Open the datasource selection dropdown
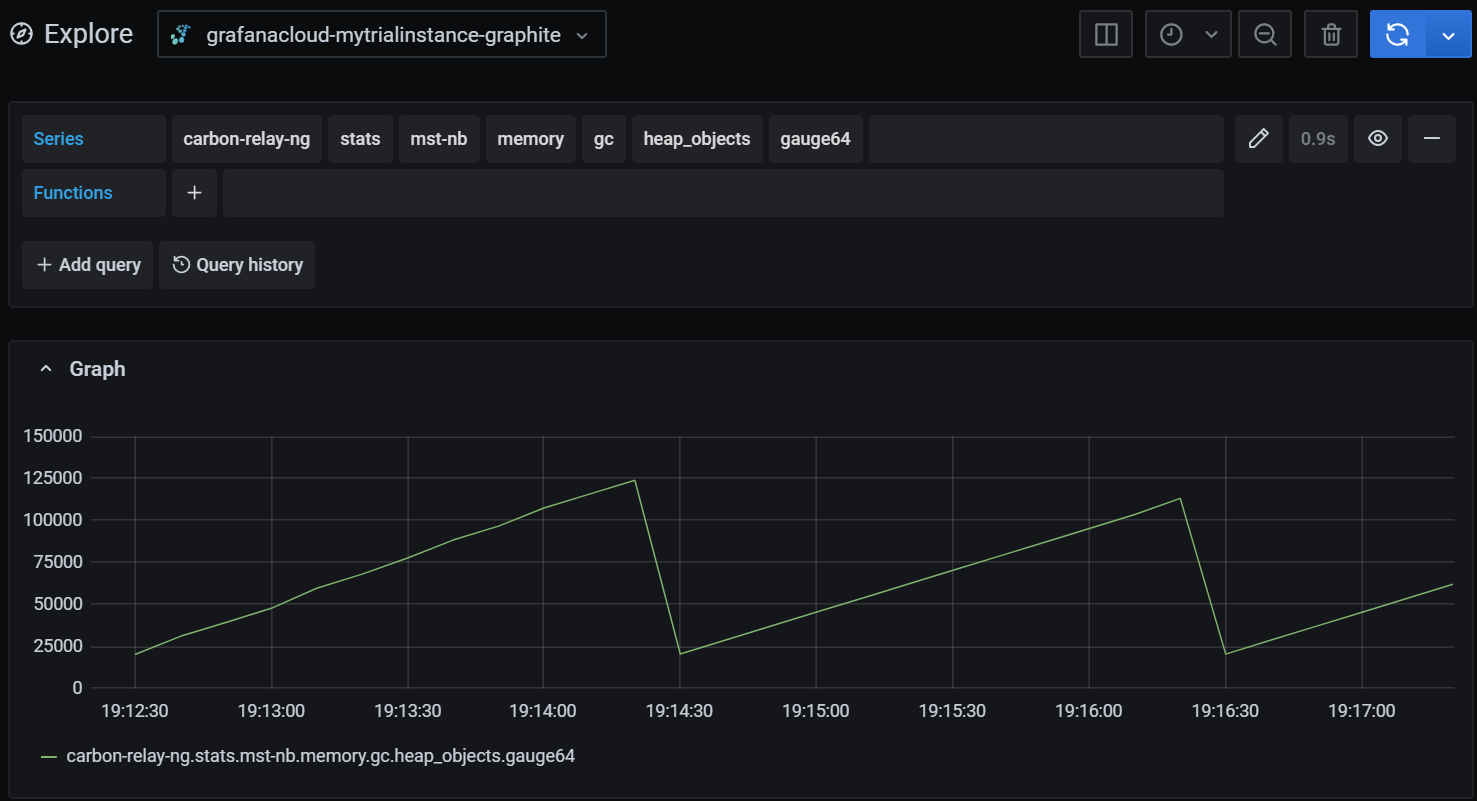Screen dimensions: 1477x801 click(x=382, y=33)
